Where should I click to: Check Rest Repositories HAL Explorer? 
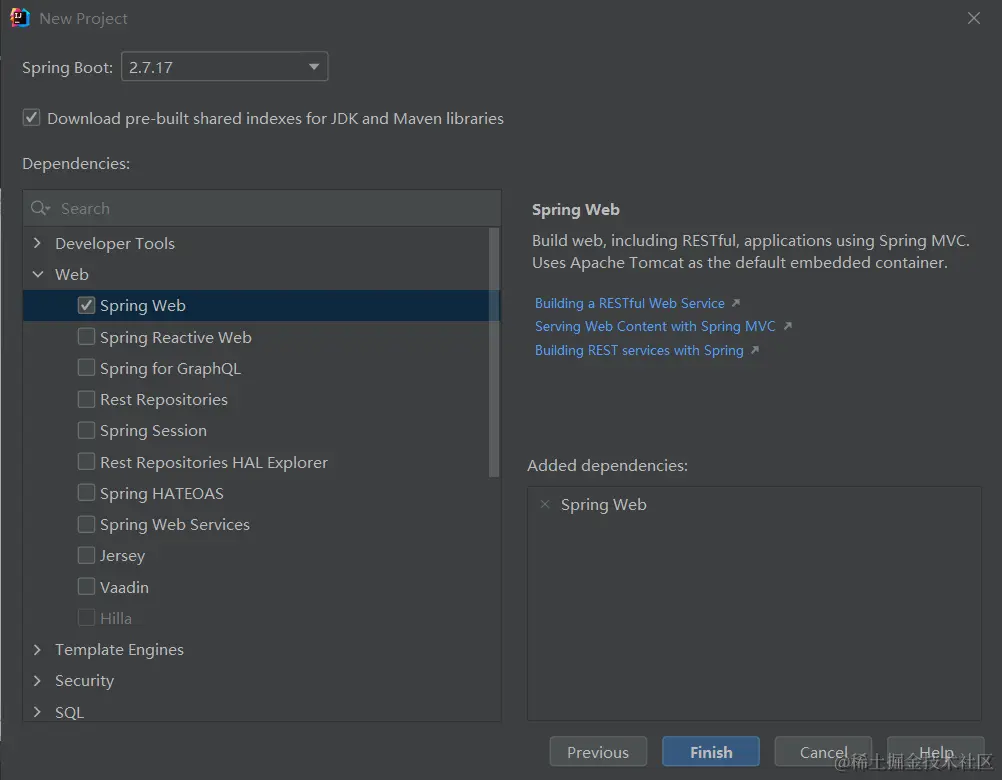click(x=86, y=462)
